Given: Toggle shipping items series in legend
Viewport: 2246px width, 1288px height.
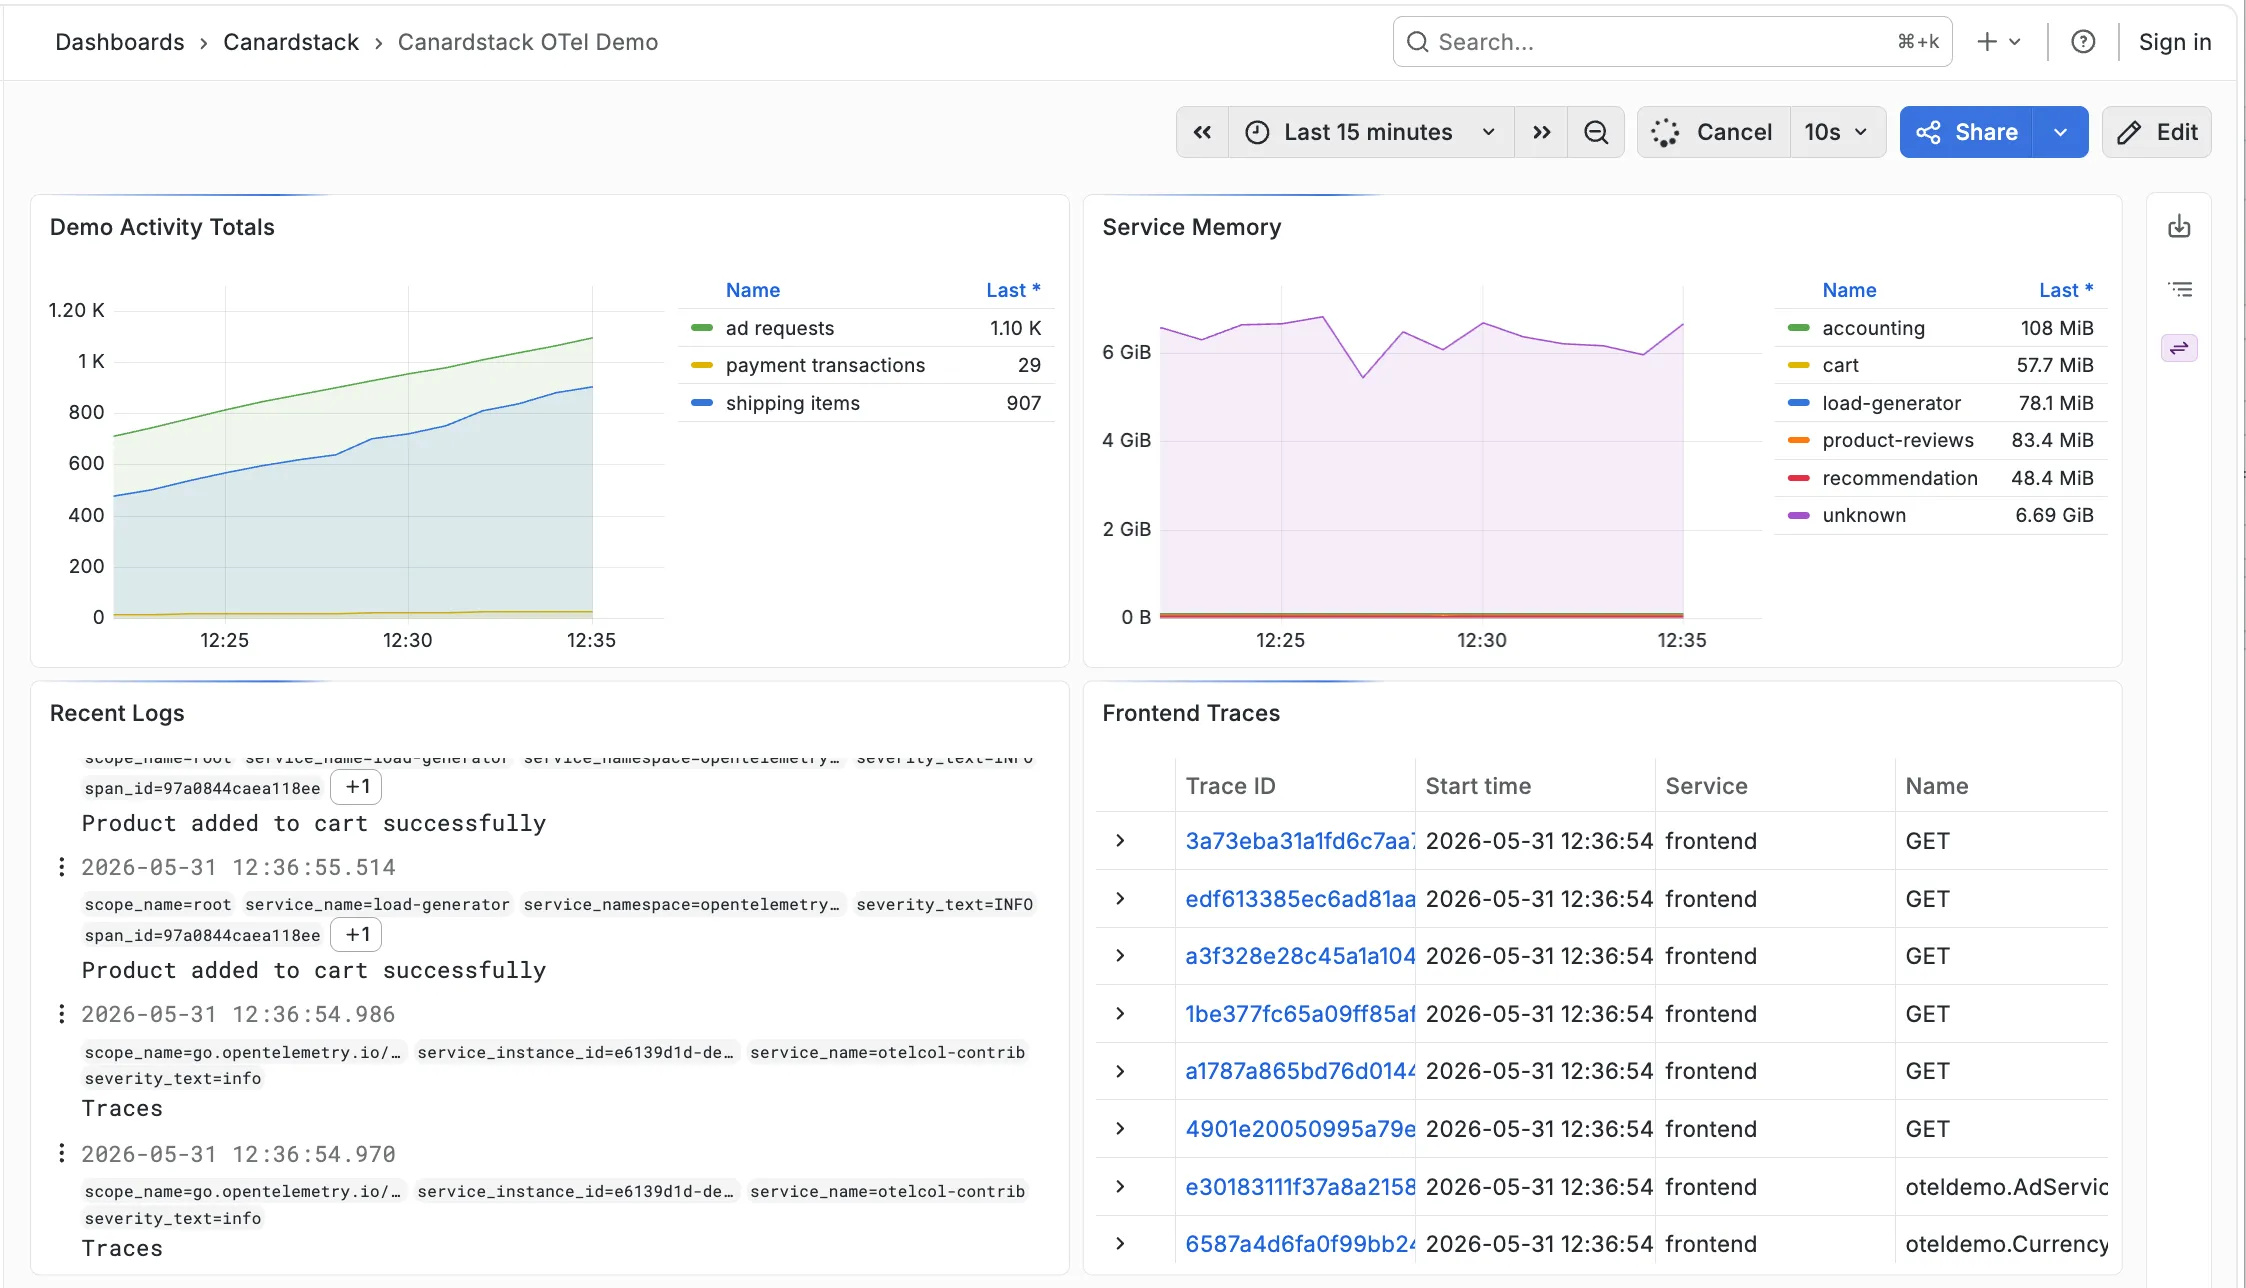Looking at the screenshot, I should pyautogui.click(x=793, y=403).
